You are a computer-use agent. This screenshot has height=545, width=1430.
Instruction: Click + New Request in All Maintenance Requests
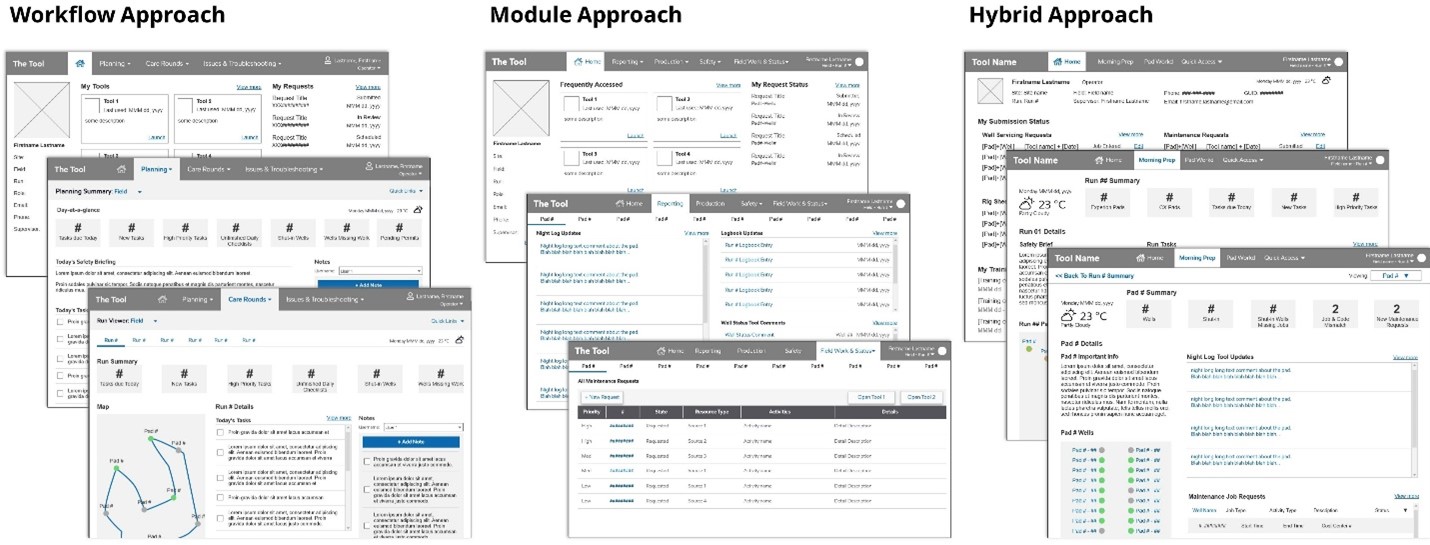(603, 397)
